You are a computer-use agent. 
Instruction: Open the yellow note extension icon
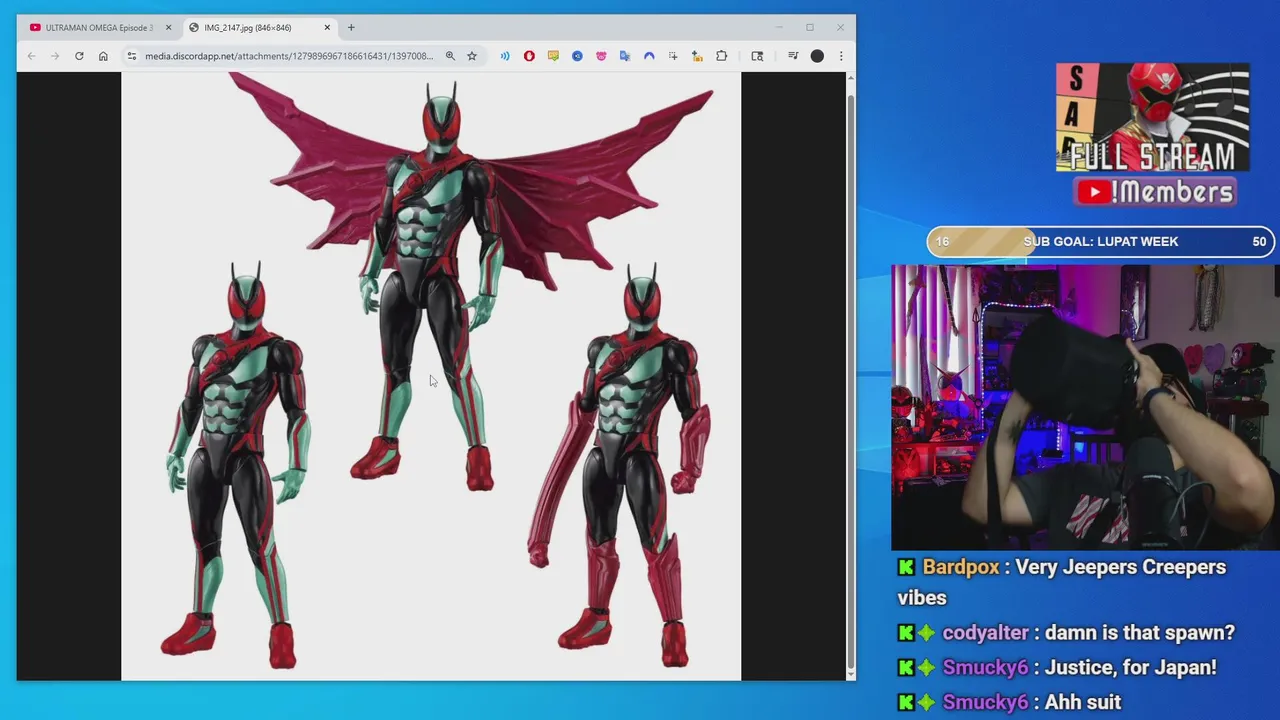coord(553,56)
